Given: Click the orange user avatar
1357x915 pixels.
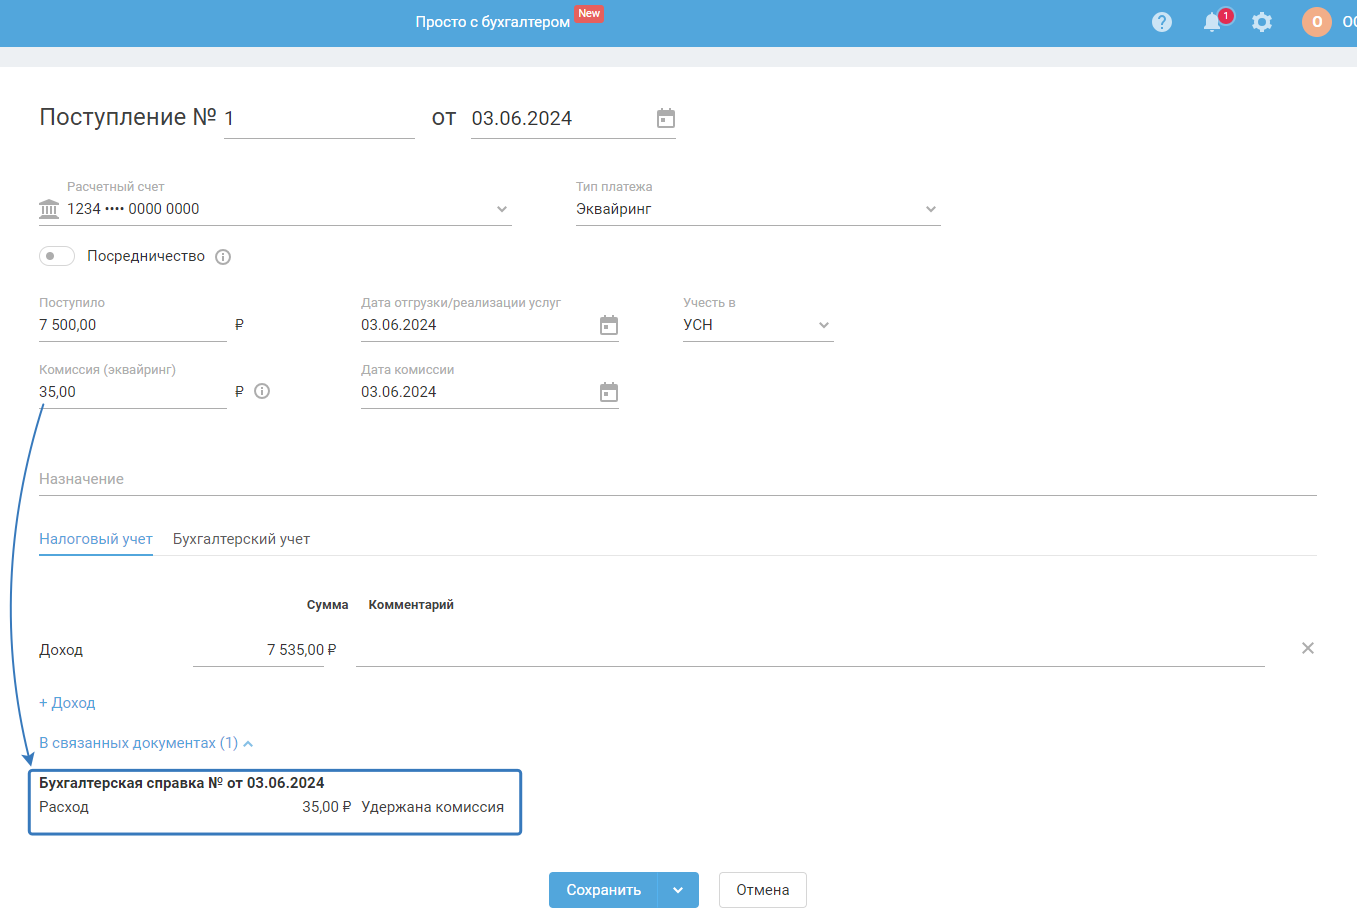Looking at the screenshot, I should (x=1316, y=22).
